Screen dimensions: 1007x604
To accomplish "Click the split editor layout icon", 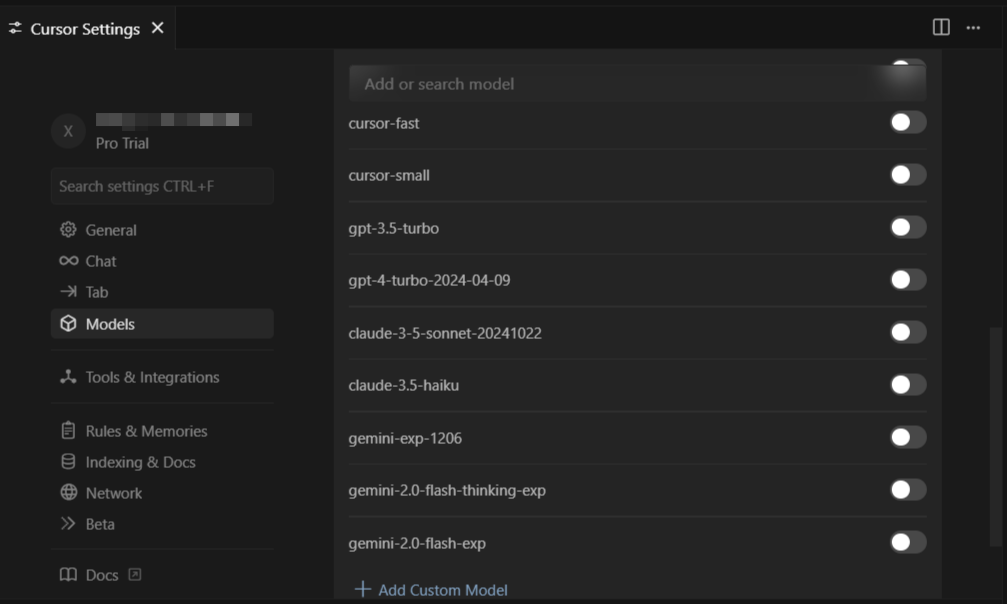I will pyautogui.click(x=941, y=27).
